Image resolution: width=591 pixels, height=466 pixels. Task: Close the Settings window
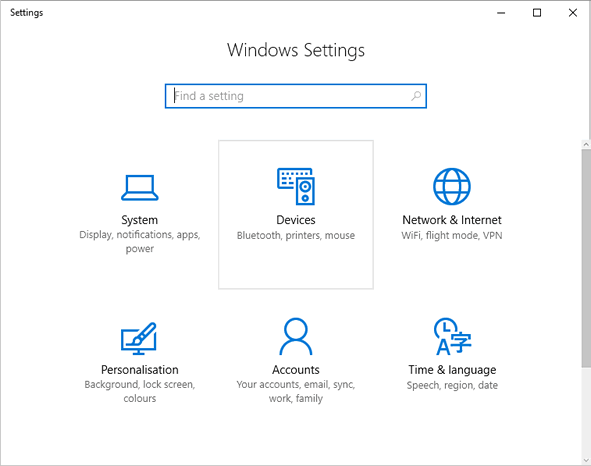tap(573, 13)
